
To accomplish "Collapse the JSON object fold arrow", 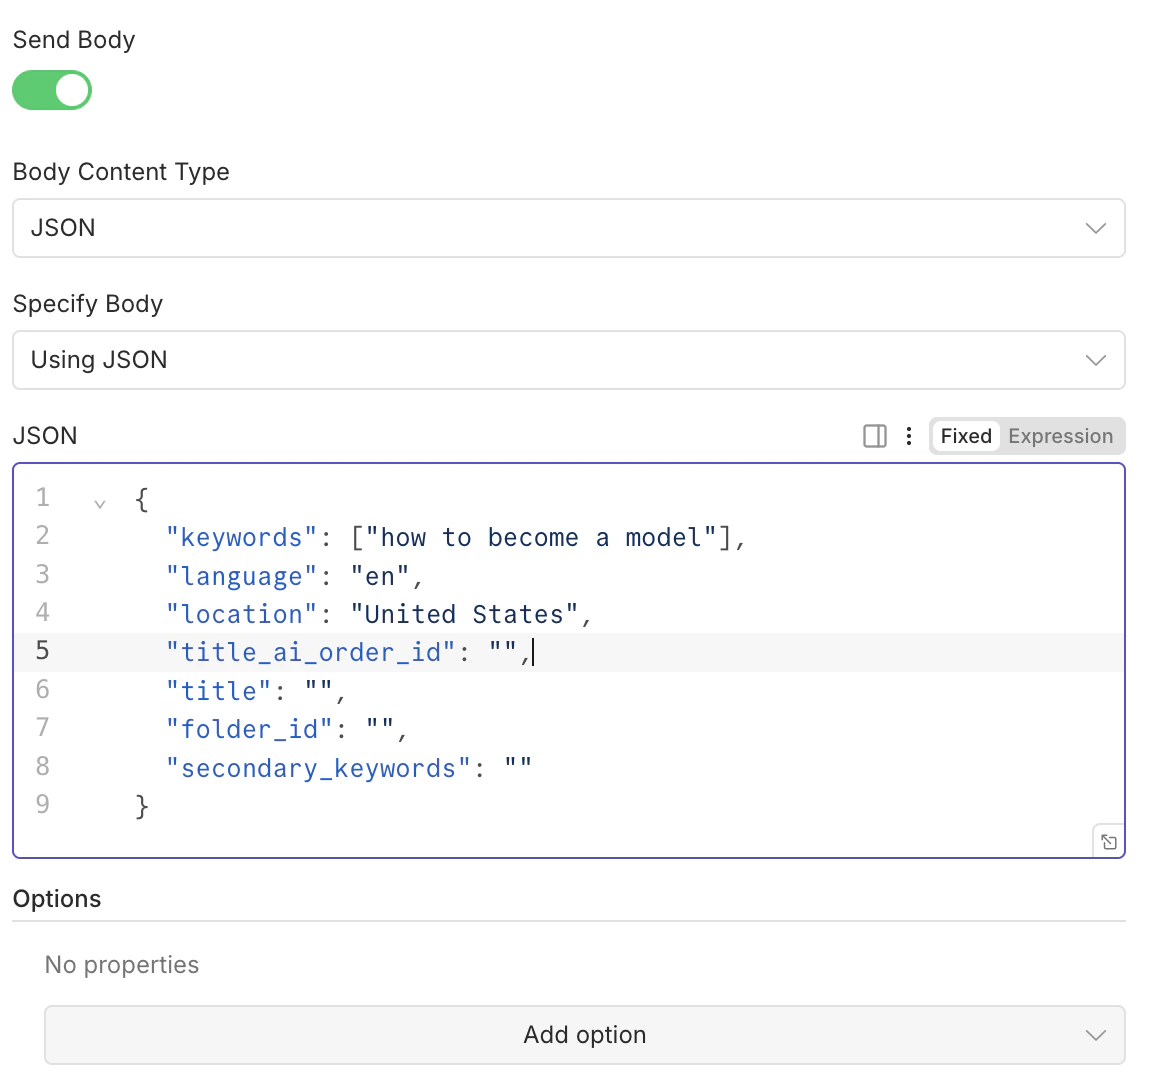I will tap(99, 503).
